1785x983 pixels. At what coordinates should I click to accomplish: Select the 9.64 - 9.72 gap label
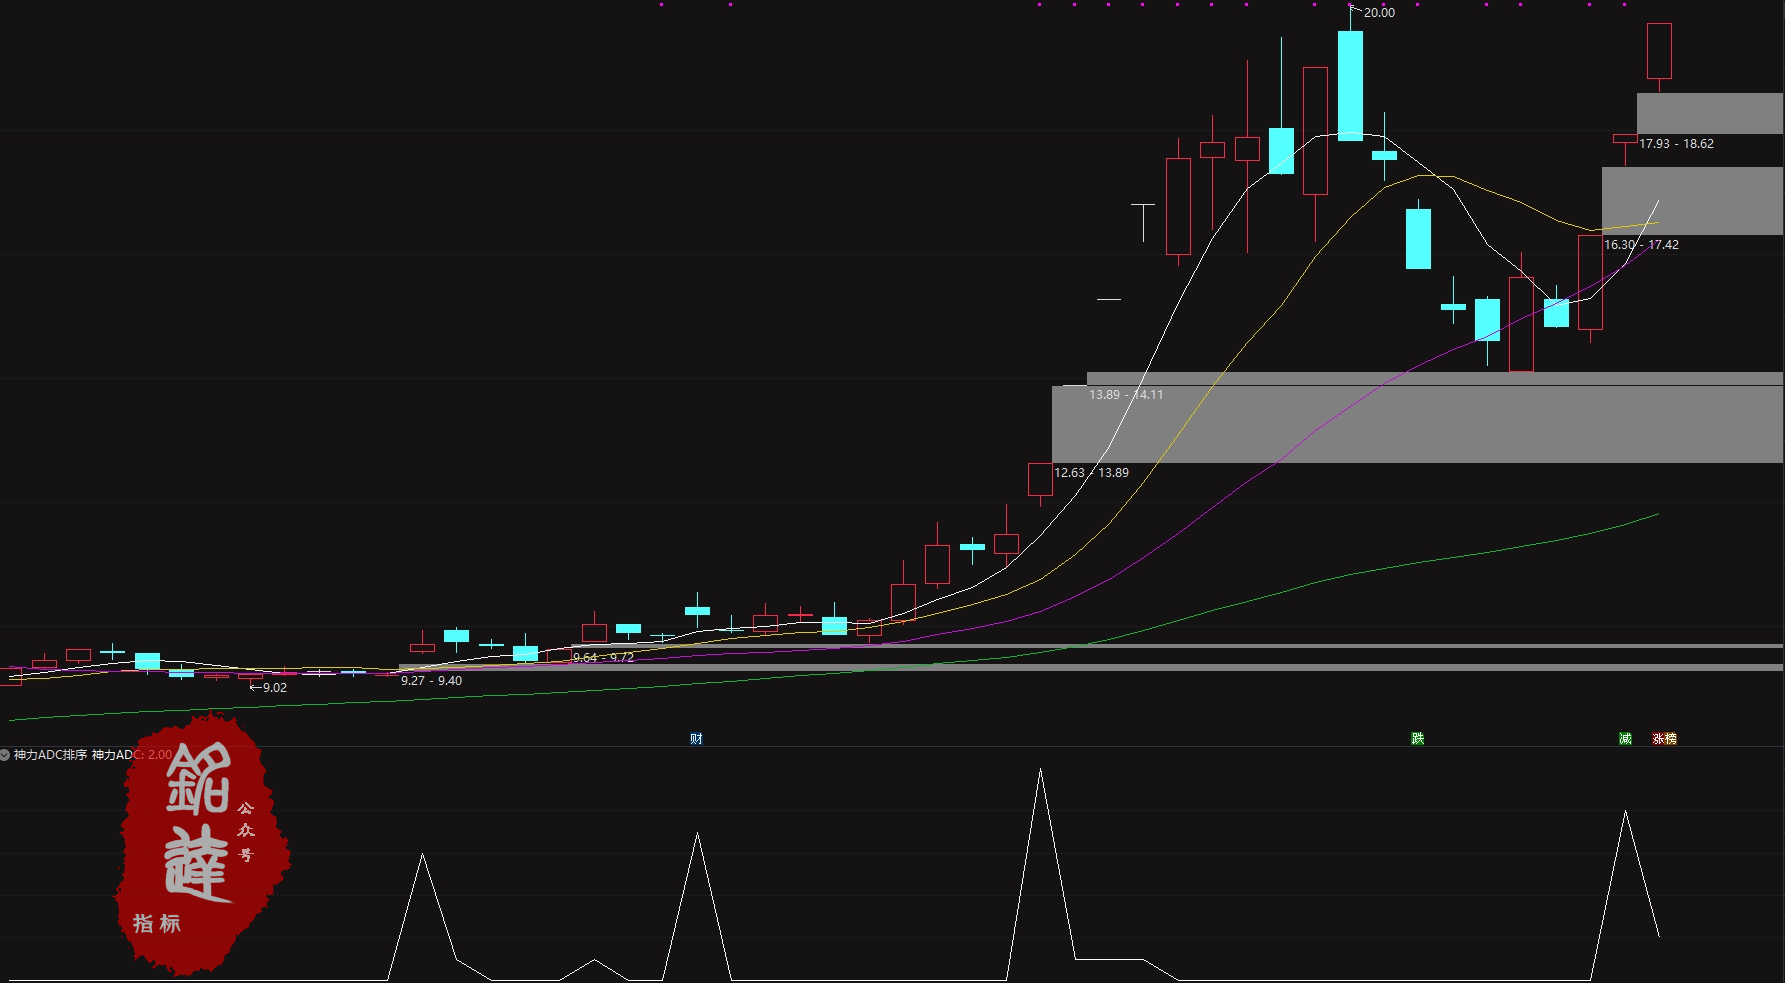click(x=603, y=658)
